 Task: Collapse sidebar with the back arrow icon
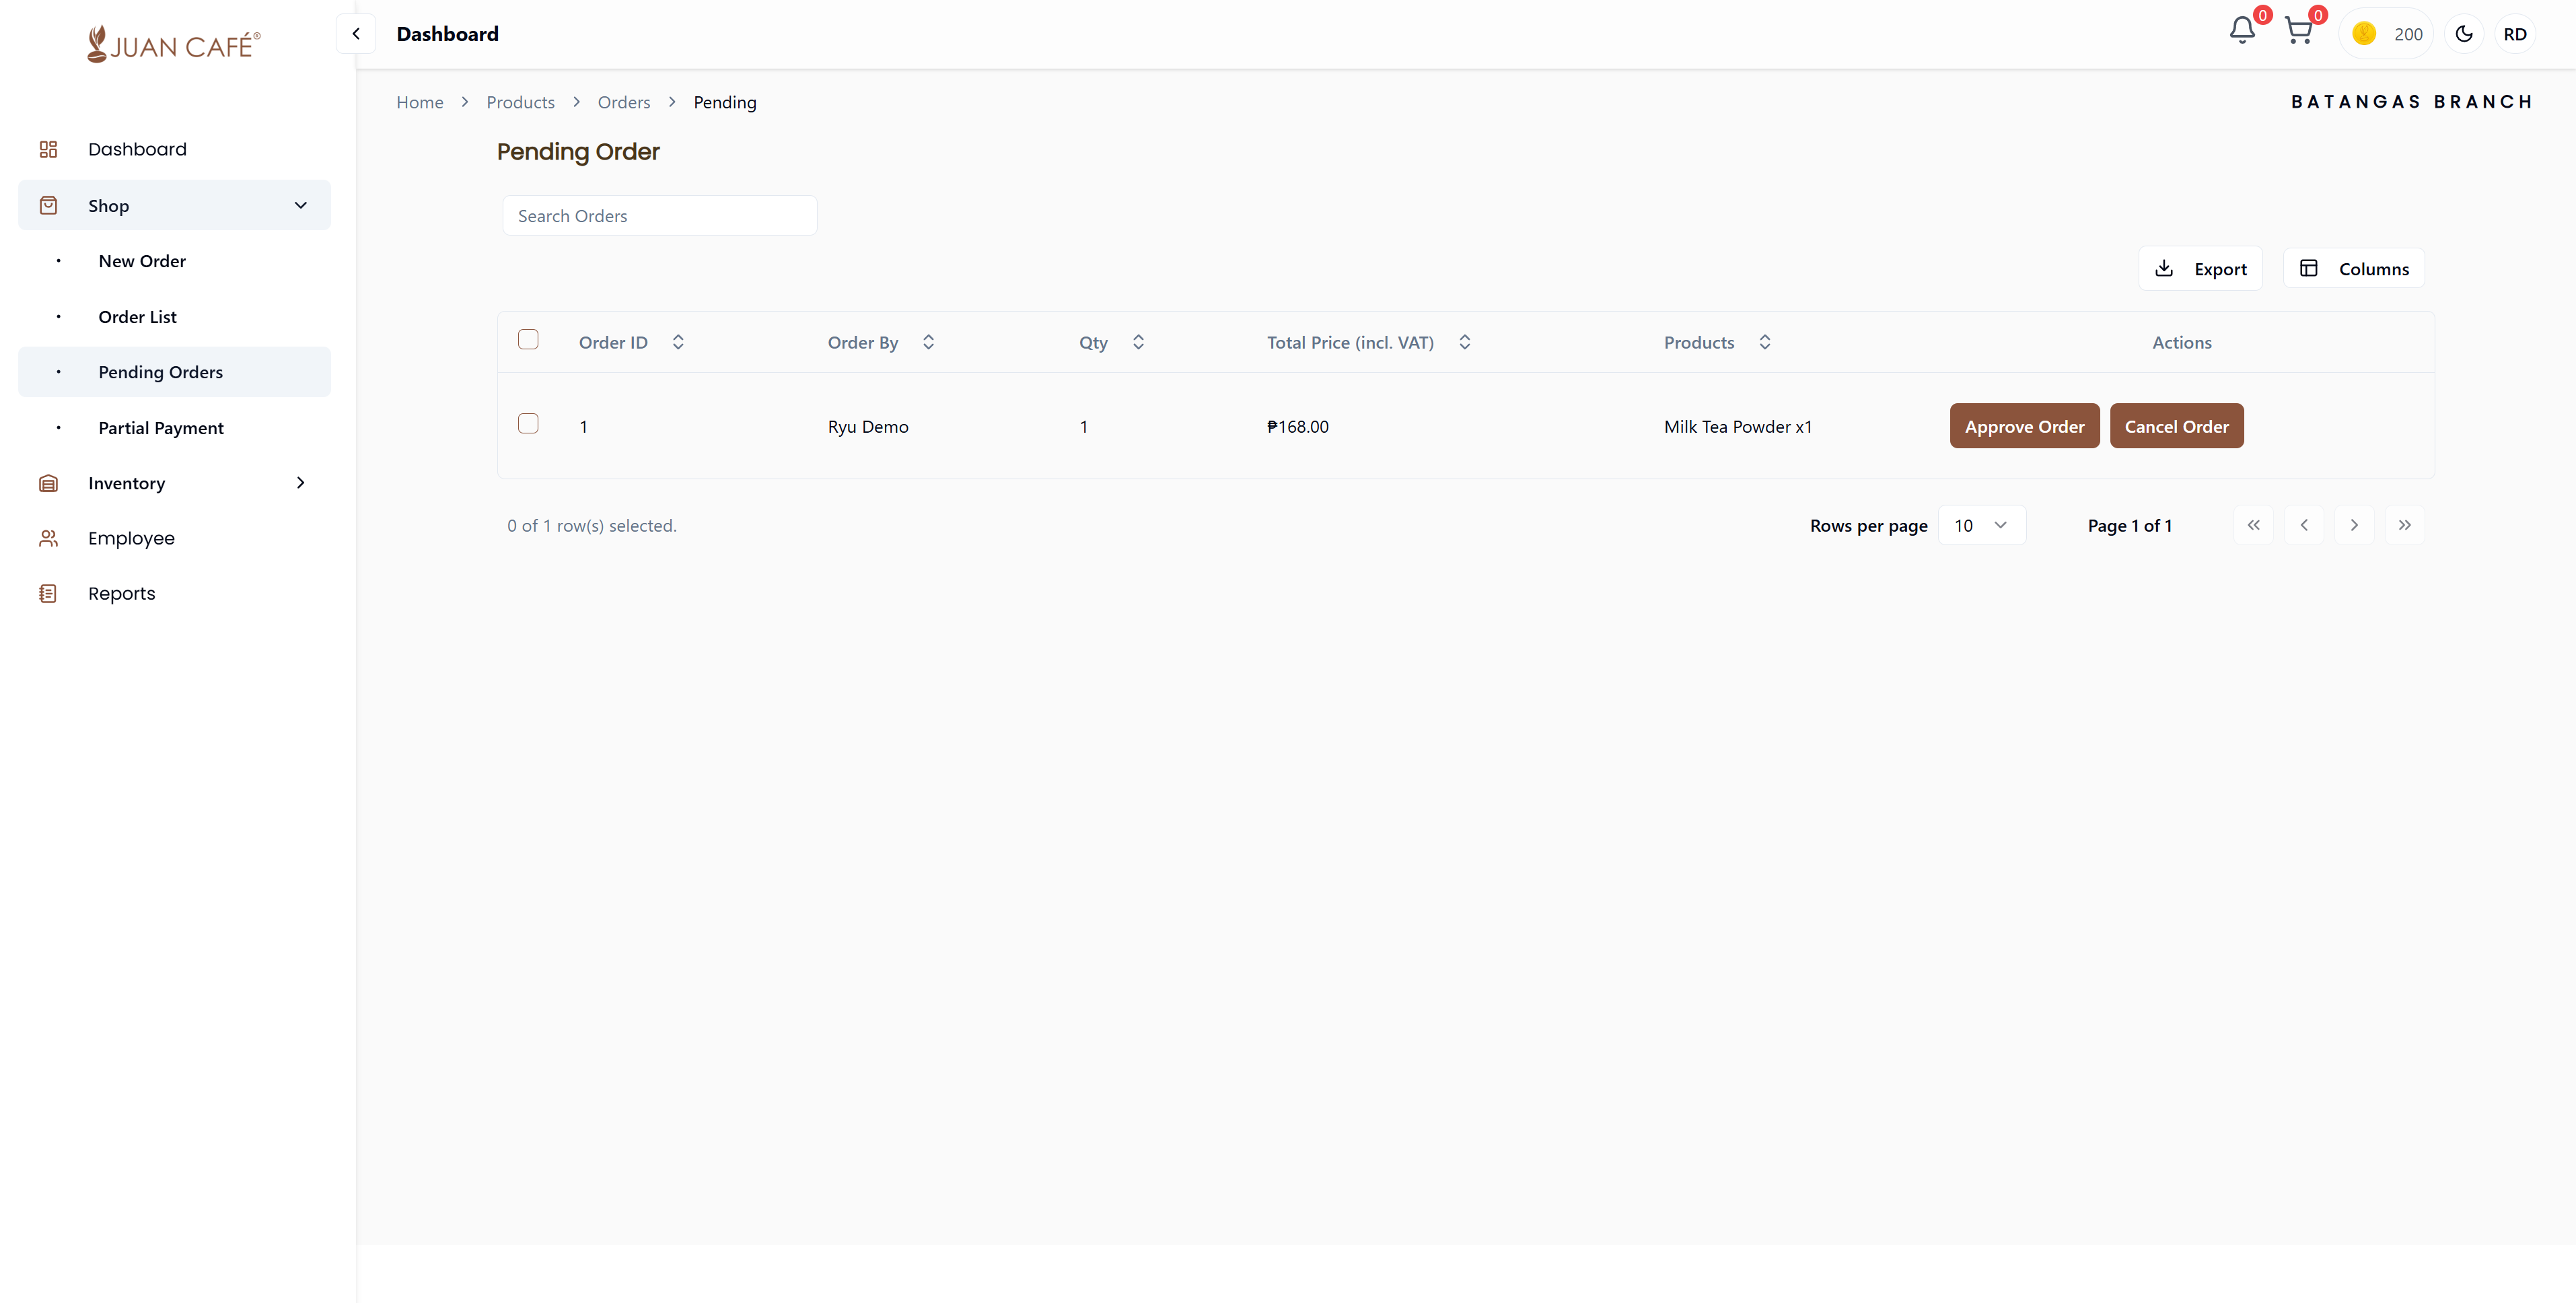coord(355,34)
